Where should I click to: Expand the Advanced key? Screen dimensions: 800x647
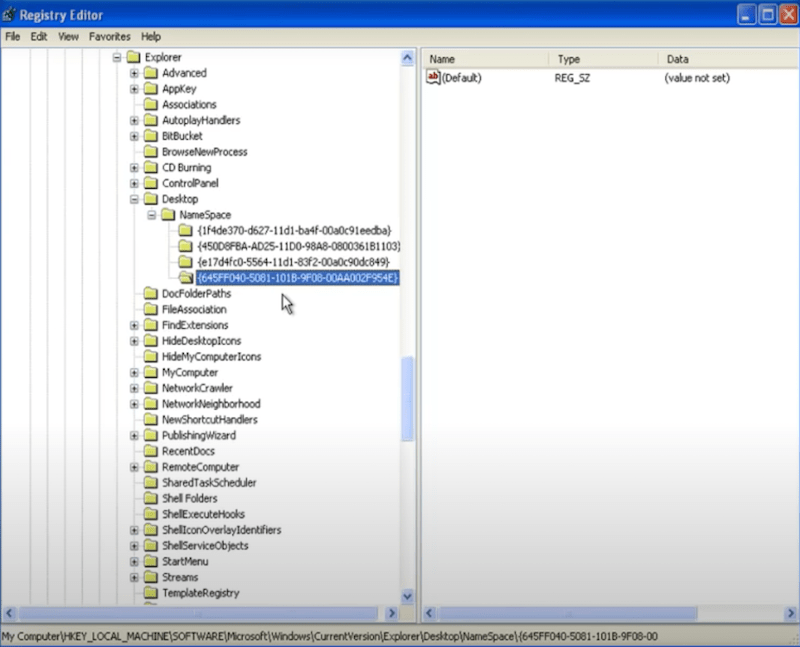[x=134, y=73]
